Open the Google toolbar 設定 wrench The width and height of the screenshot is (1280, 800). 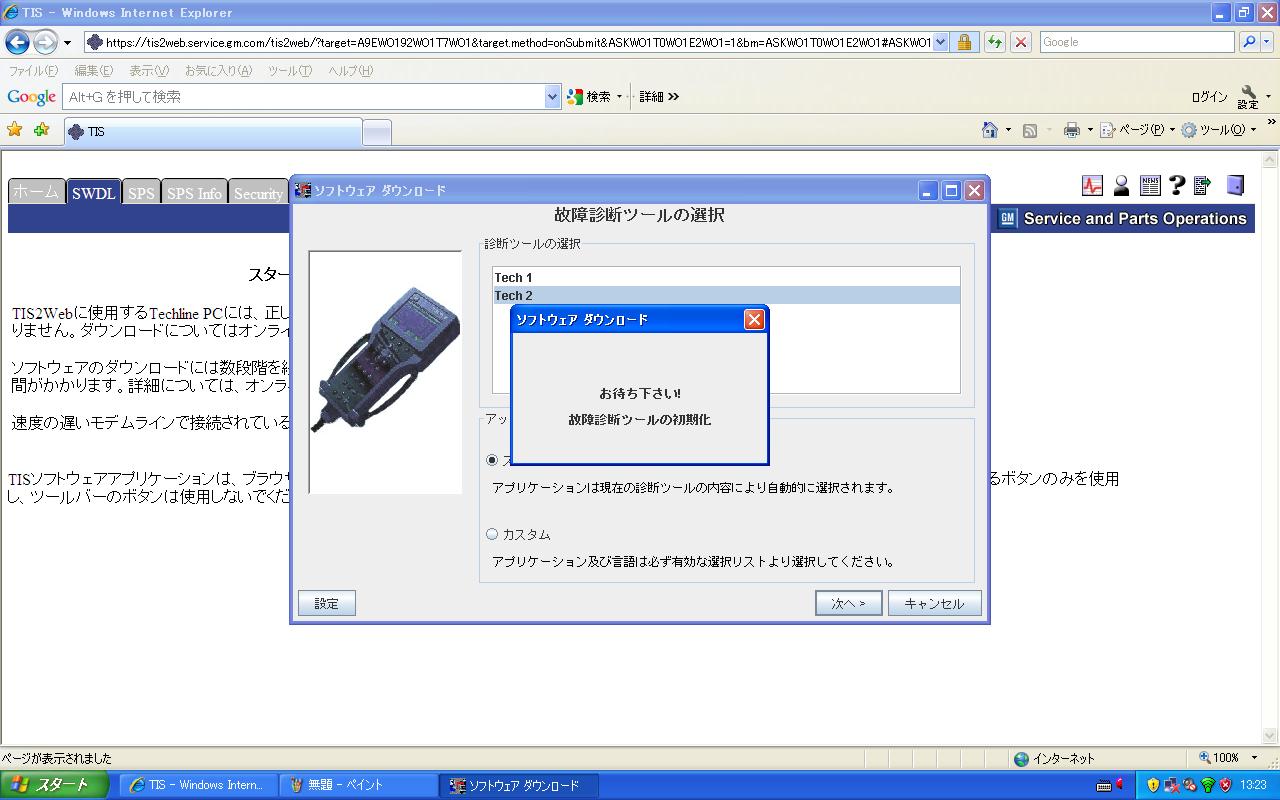(1249, 97)
